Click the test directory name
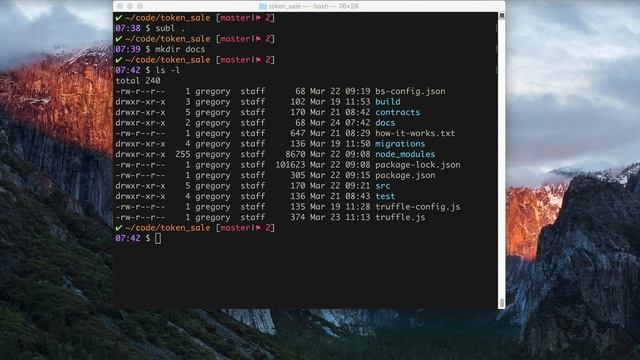 tap(385, 196)
